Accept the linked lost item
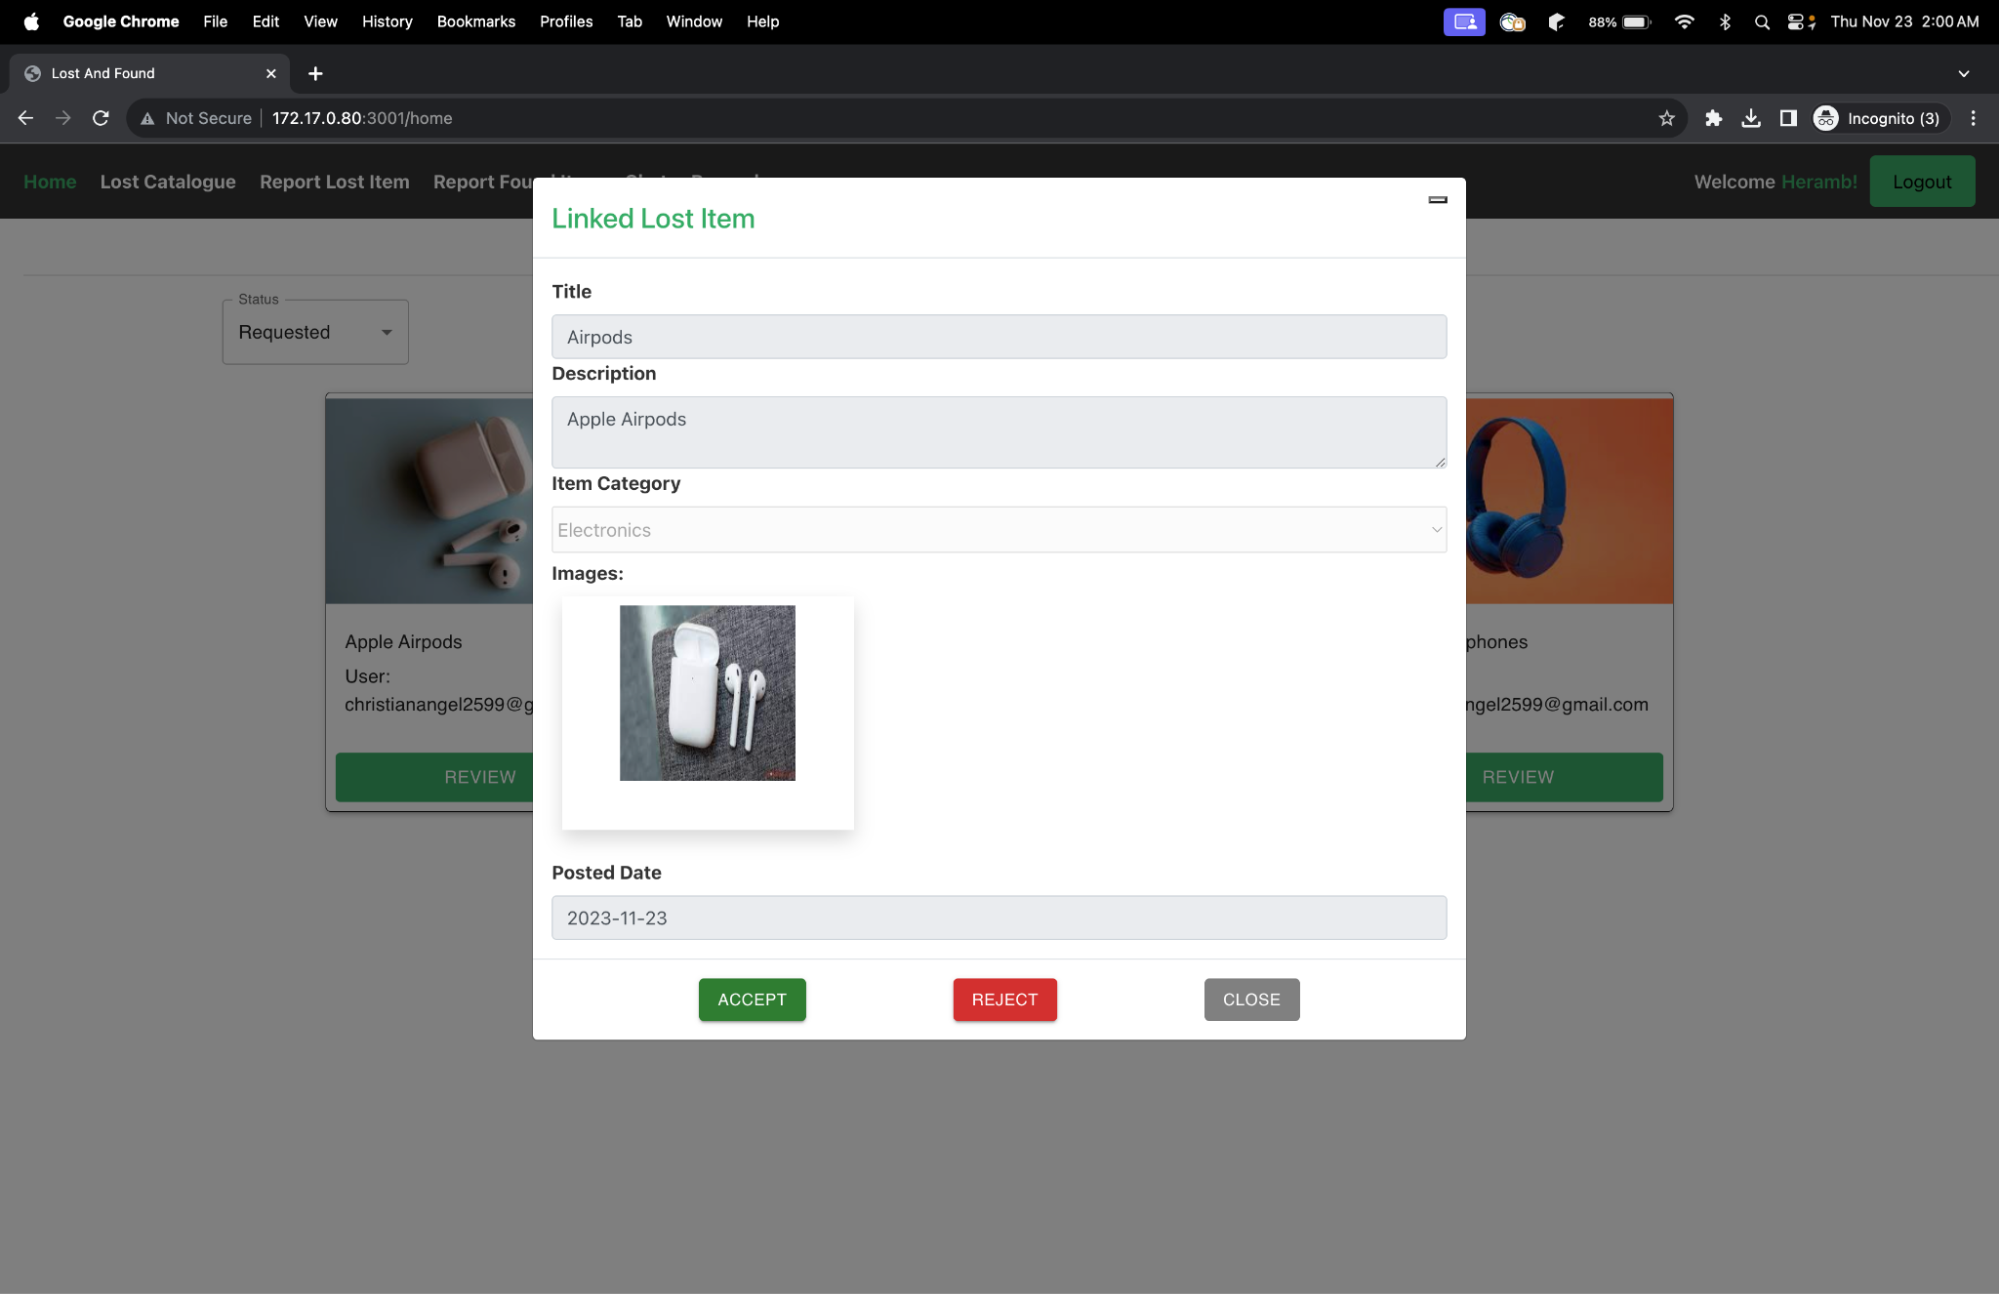 [752, 999]
